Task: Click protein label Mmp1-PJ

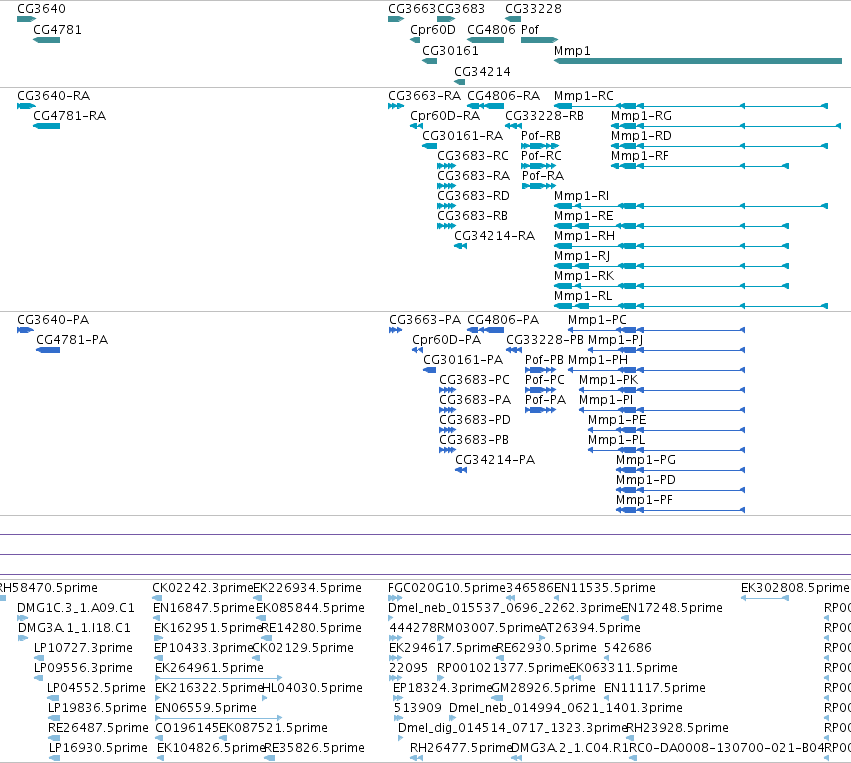Action: pos(615,340)
